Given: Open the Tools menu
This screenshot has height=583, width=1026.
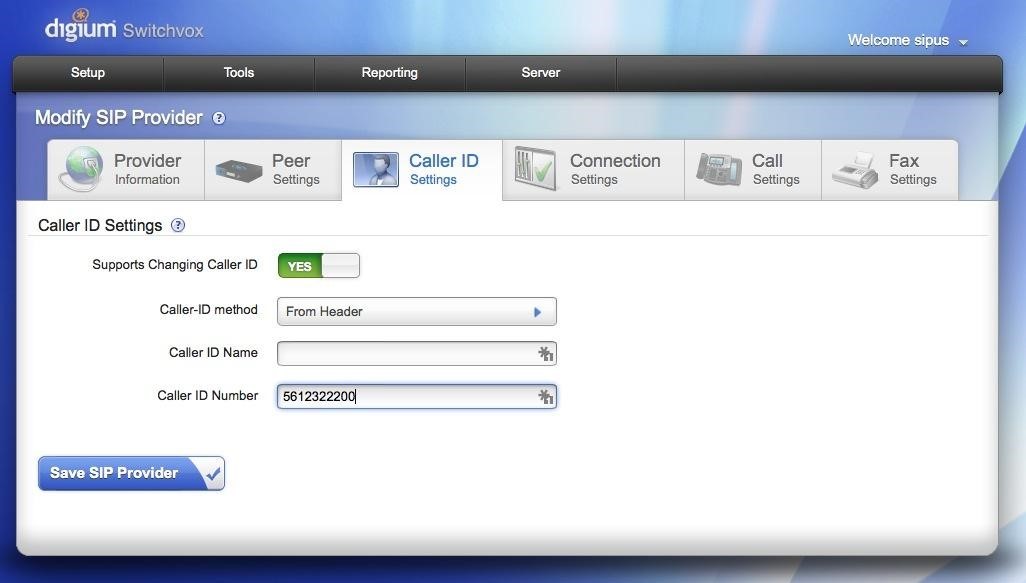Looking at the screenshot, I should pyautogui.click(x=239, y=73).
